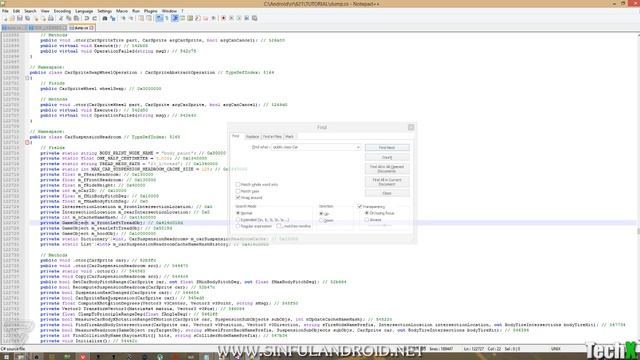Open the Encoding menu

[62, 11]
